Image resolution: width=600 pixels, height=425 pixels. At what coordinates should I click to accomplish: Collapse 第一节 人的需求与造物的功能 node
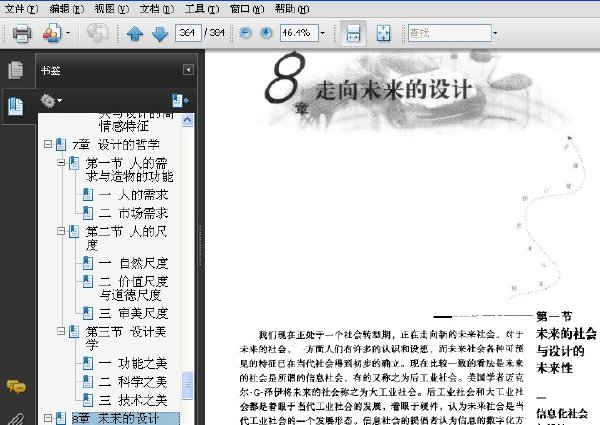pos(61,163)
